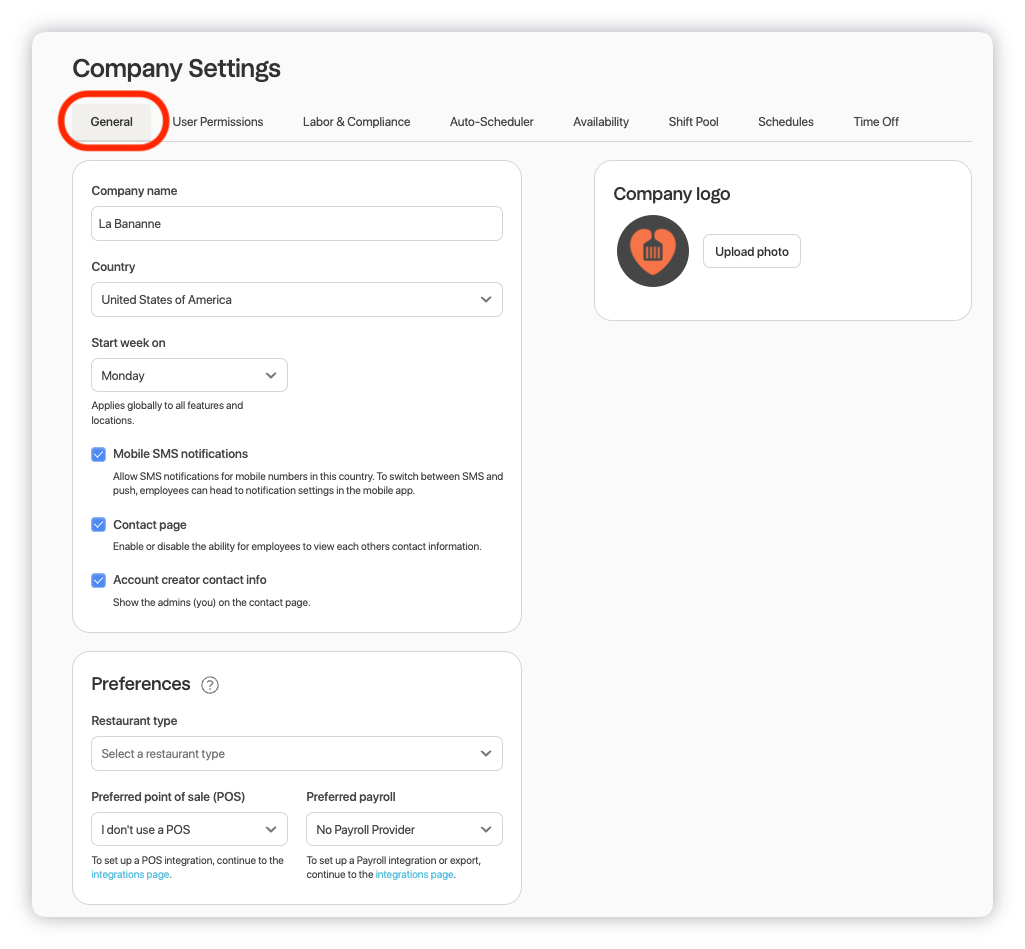This screenshot has width=1025, height=949.
Task: Click the company logo heart image
Action: [653, 251]
